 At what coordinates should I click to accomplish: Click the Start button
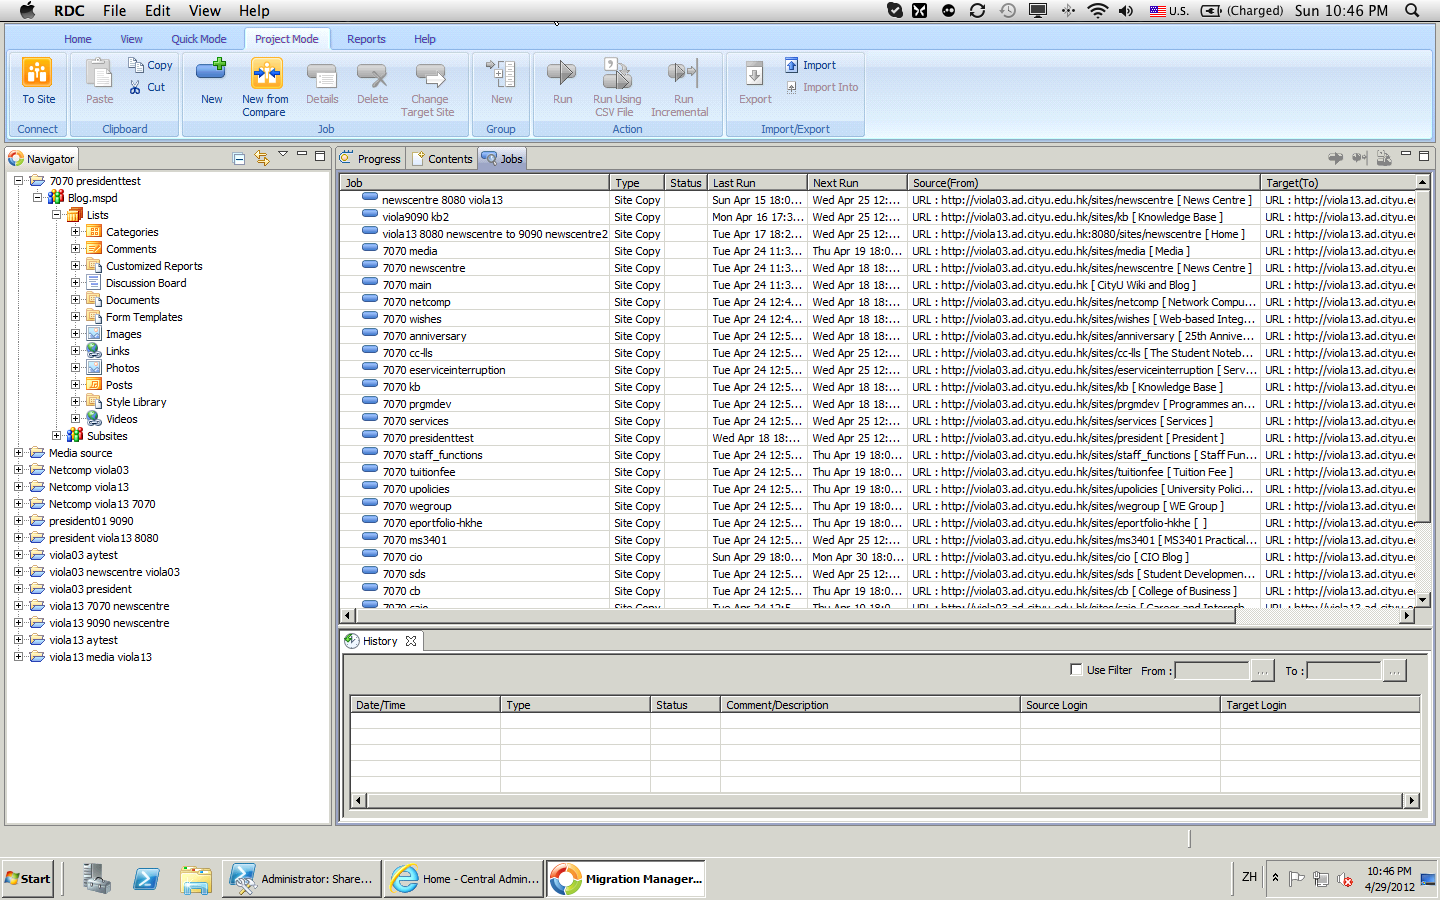coord(27,878)
